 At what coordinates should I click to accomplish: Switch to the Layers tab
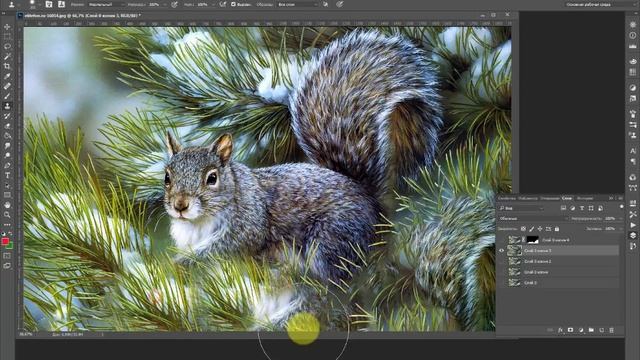(567, 198)
